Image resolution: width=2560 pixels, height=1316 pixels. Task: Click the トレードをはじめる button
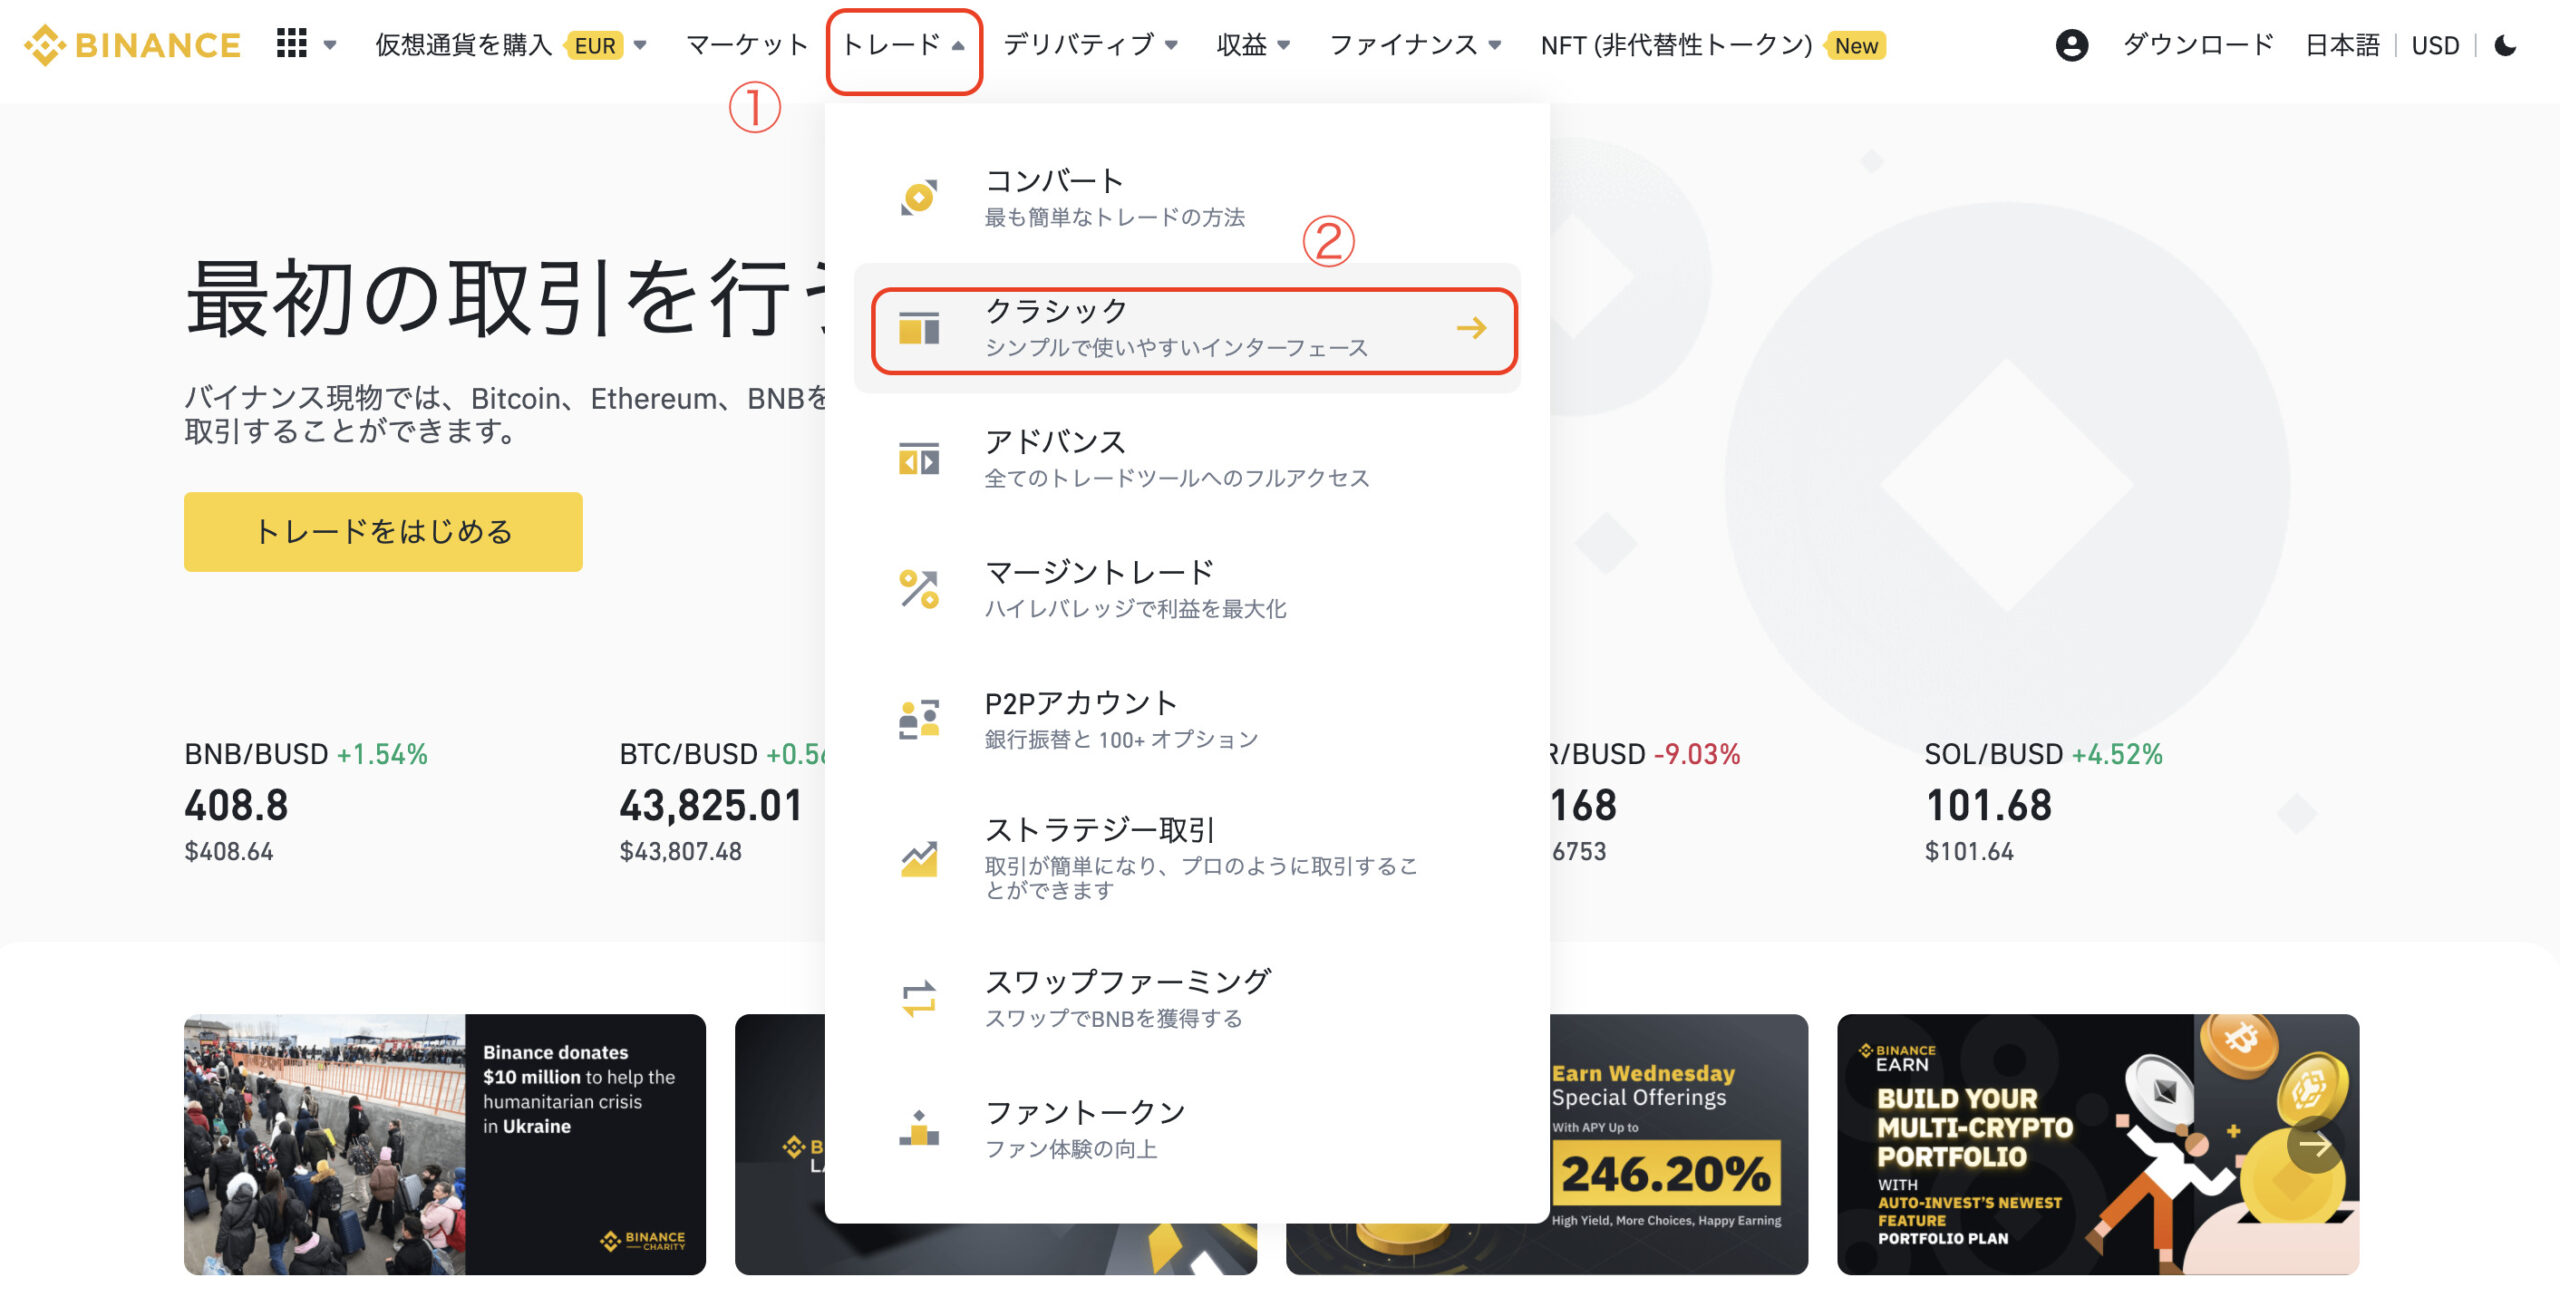click(383, 531)
